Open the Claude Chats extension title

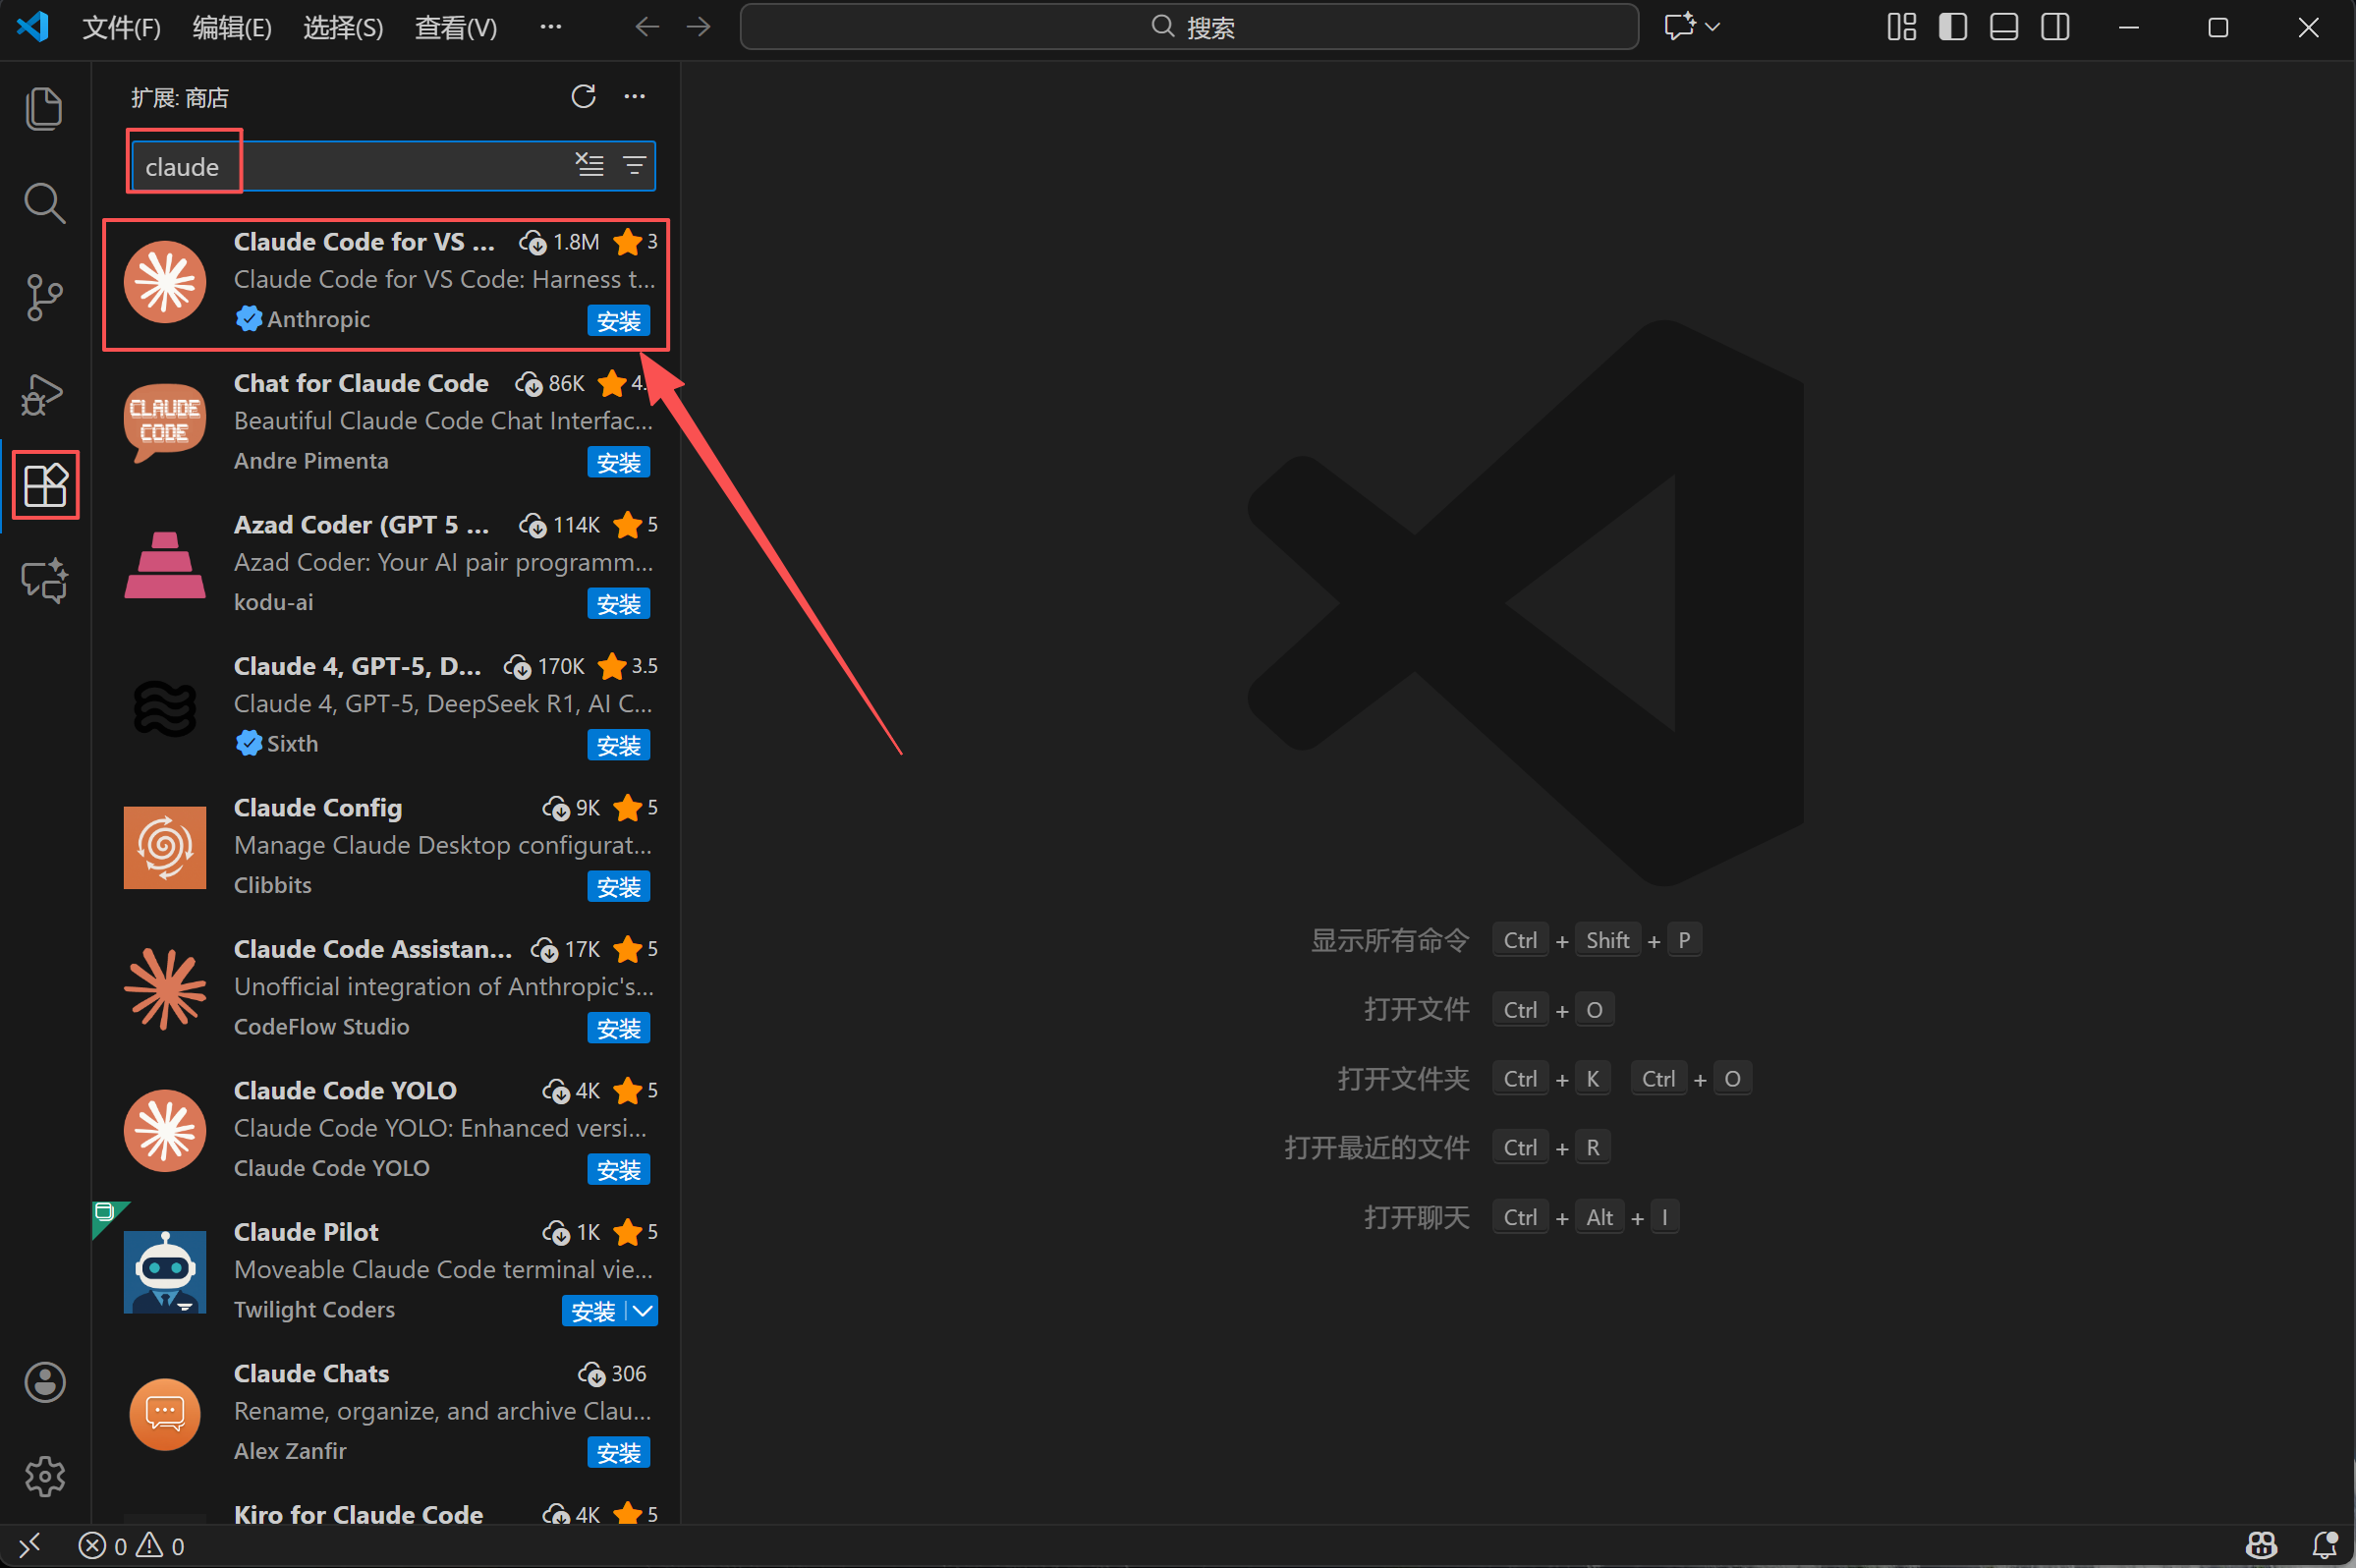[311, 1374]
